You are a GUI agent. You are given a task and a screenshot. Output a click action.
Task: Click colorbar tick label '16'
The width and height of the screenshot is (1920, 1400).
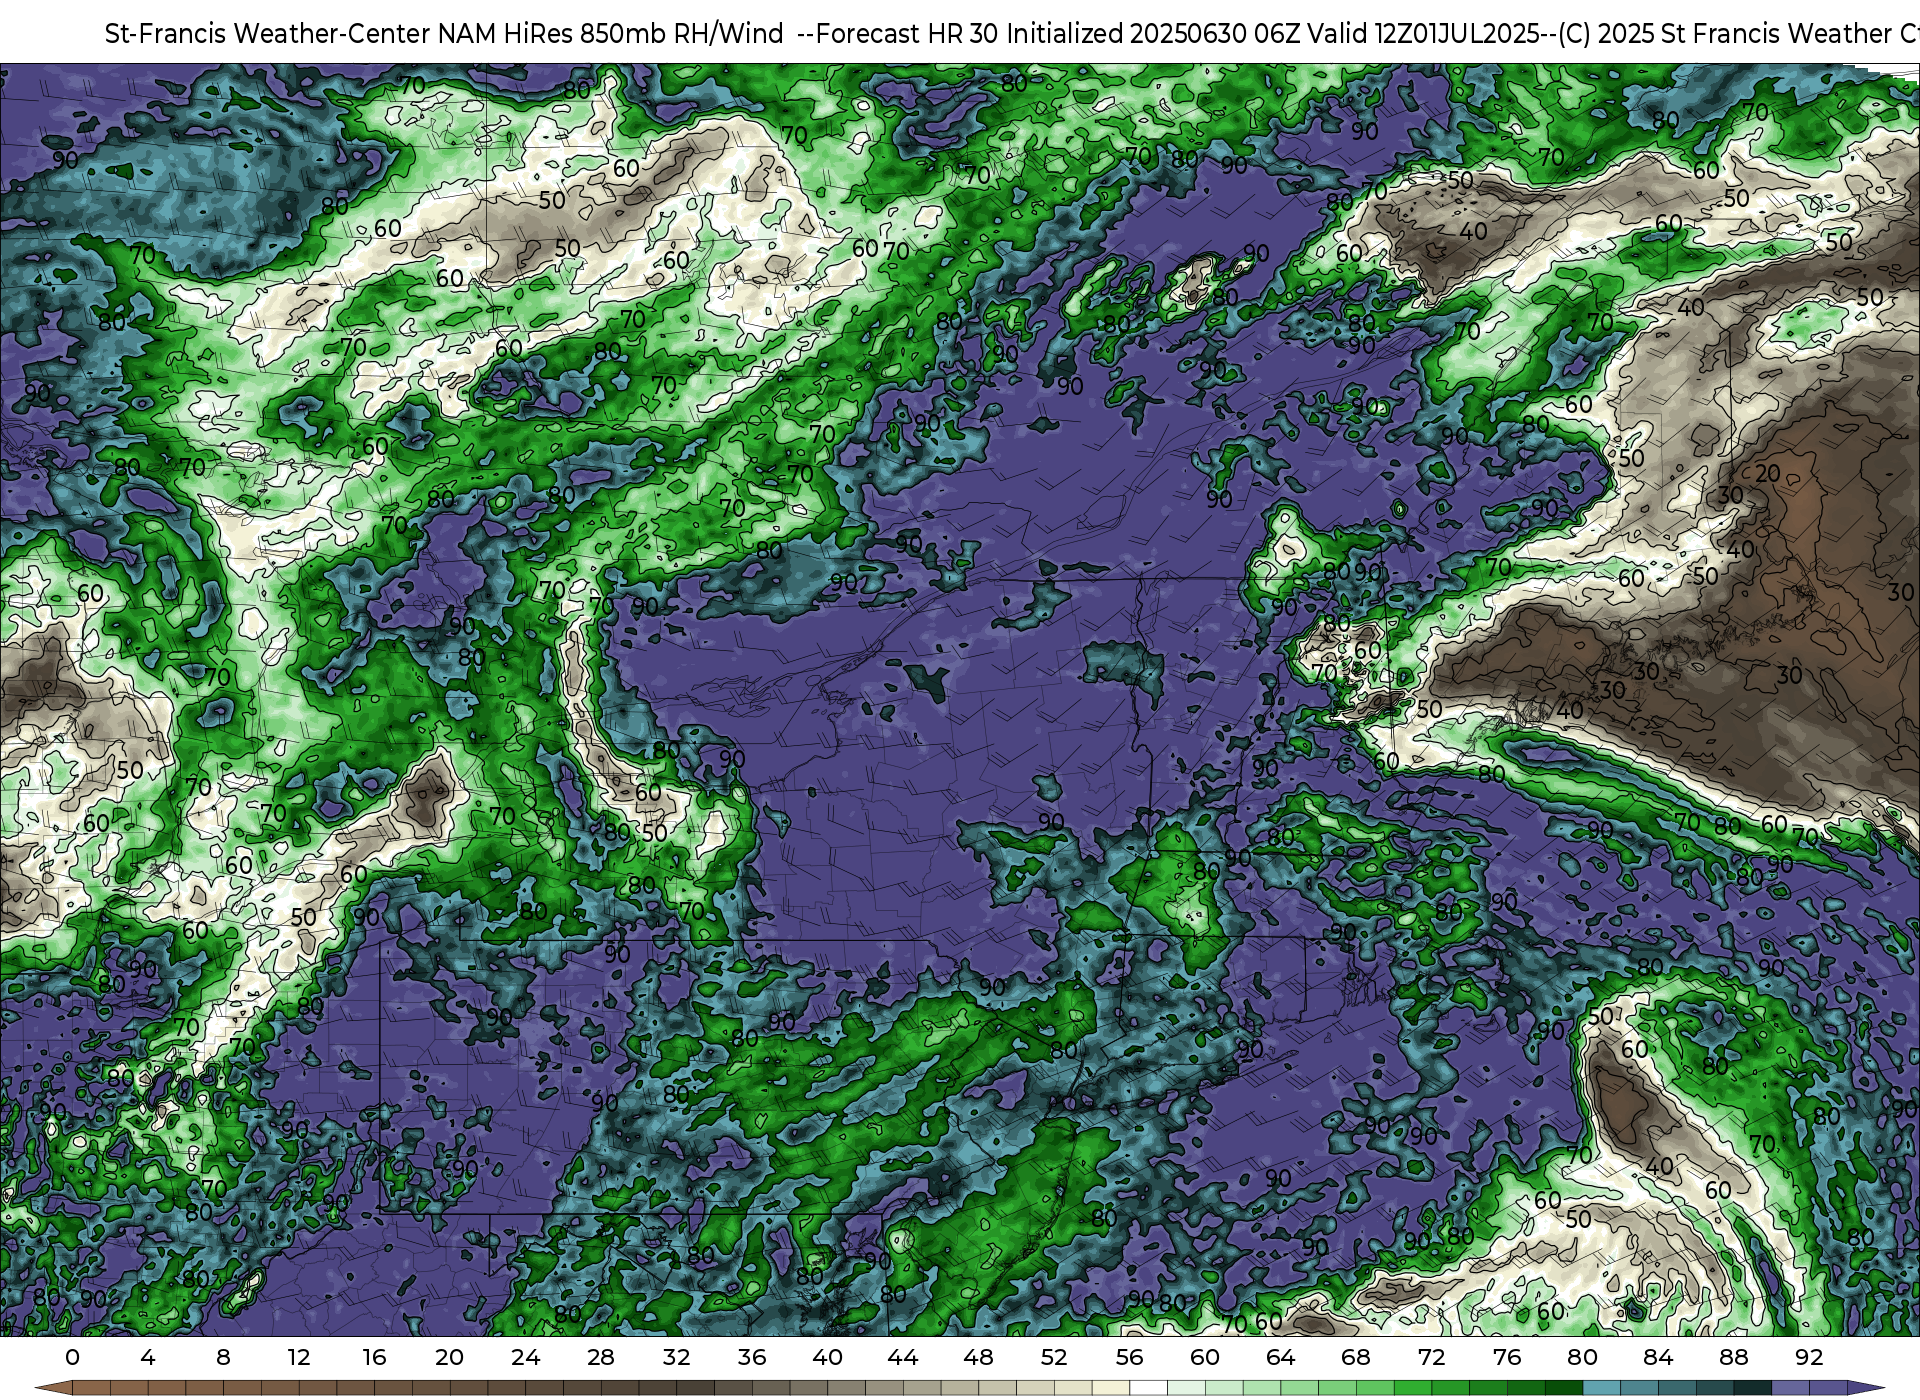[374, 1357]
